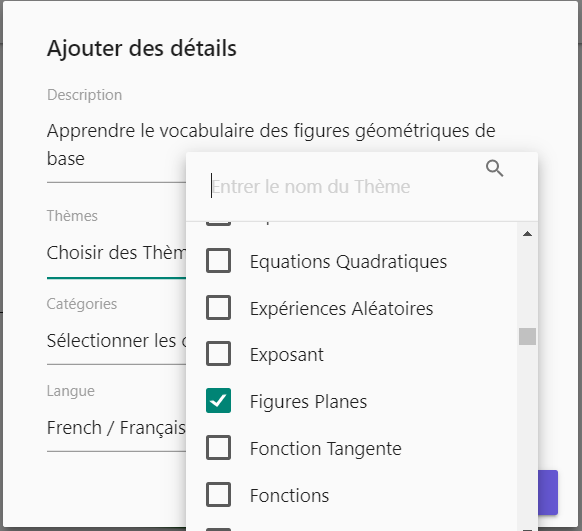
Task: Click the description text field
Action: 271,145
